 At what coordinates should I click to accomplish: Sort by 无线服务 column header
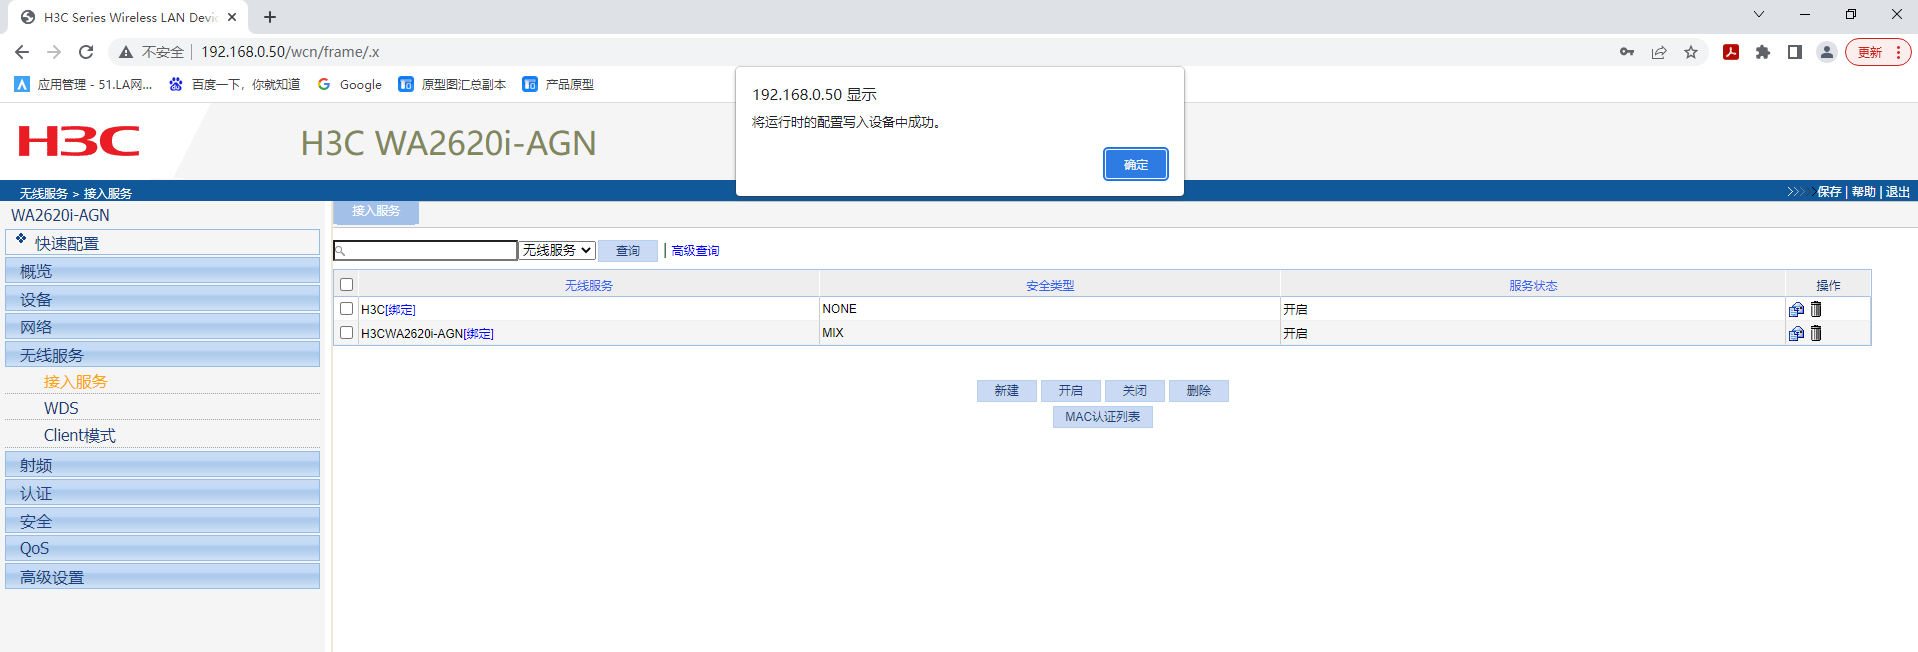tap(589, 286)
